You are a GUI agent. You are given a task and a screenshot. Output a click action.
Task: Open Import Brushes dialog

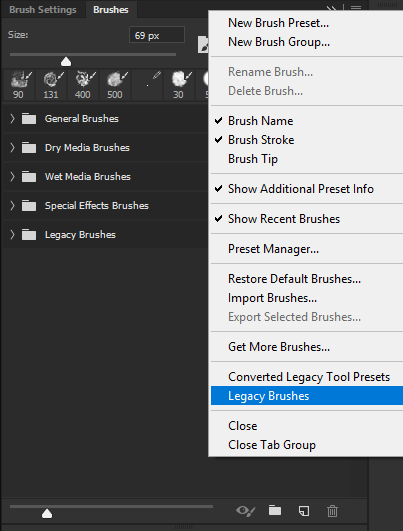tap(272, 298)
